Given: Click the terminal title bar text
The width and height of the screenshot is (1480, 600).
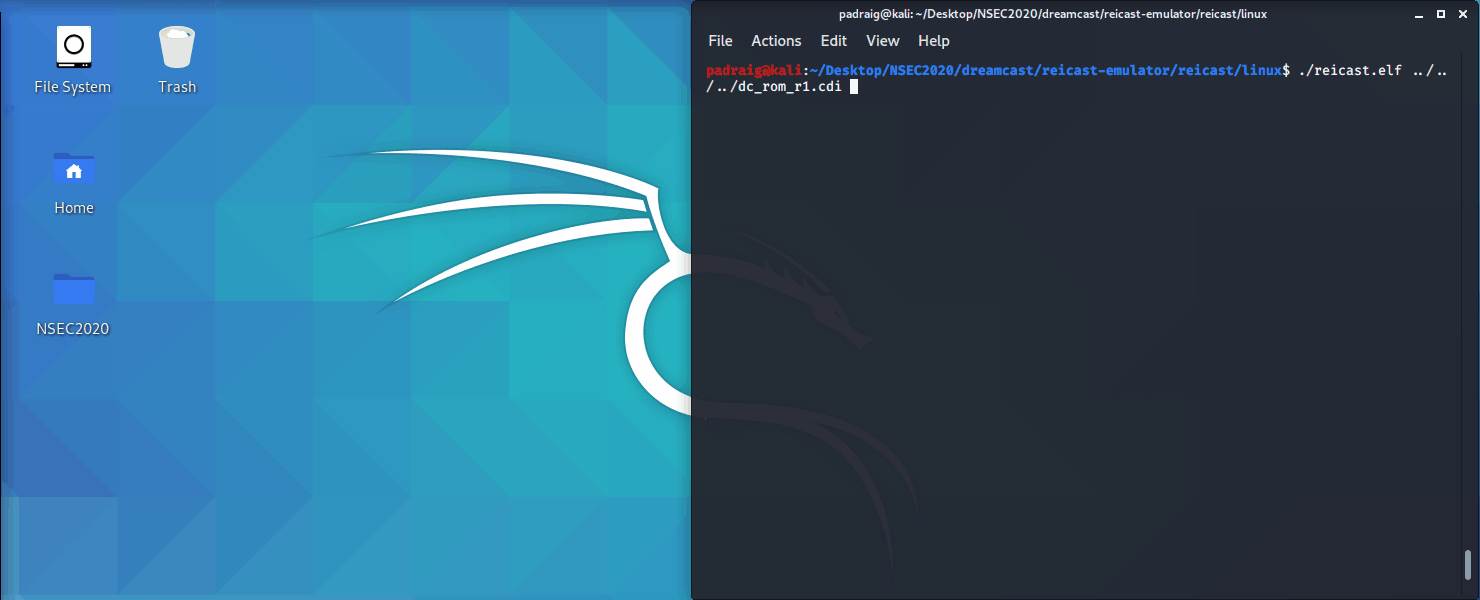Looking at the screenshot, I should [1052, 14].
